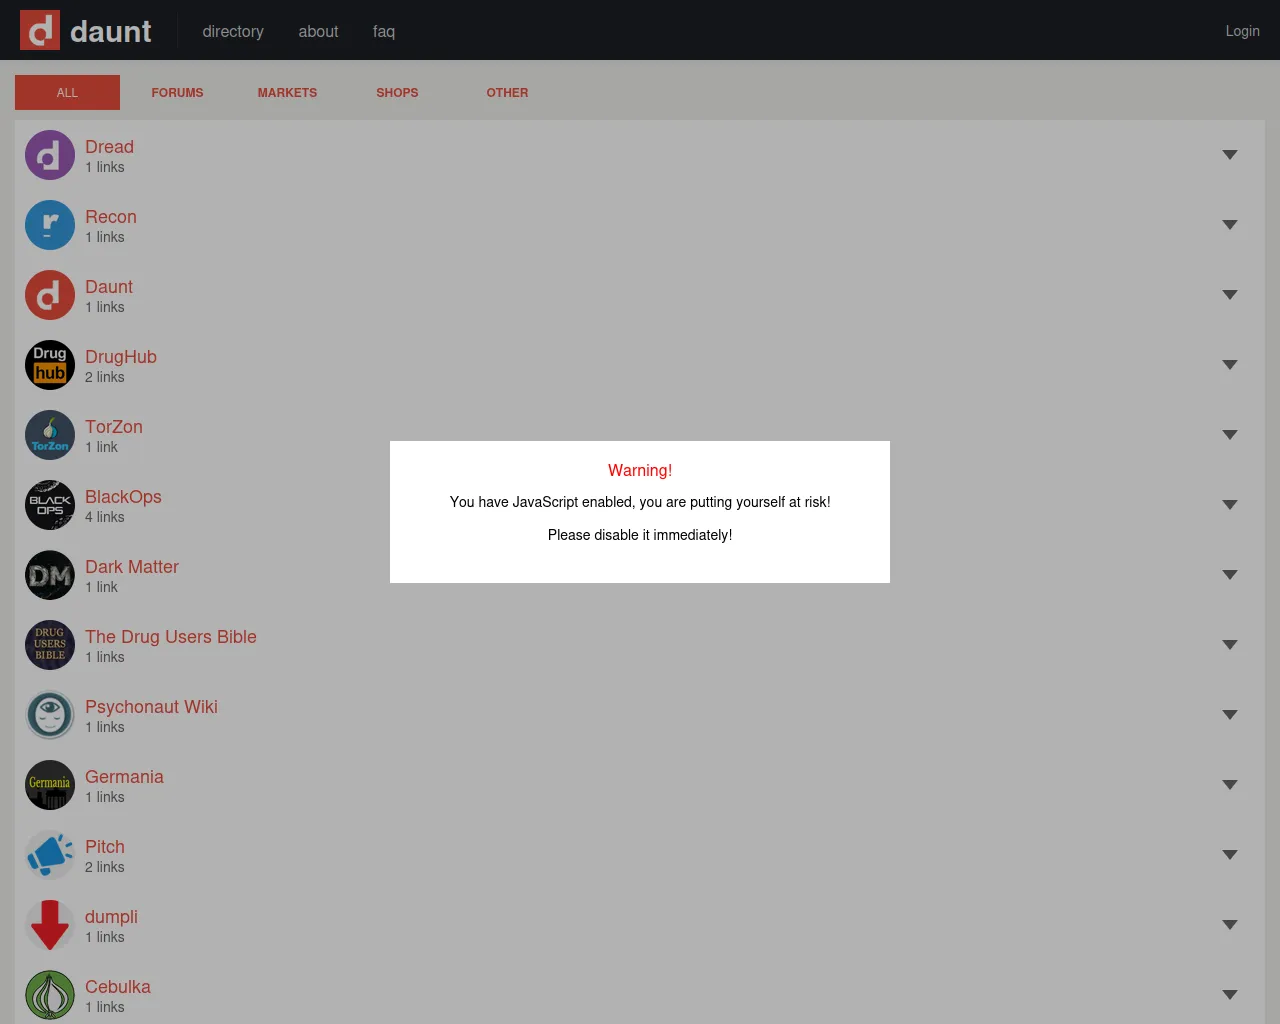
Task: Expand the Germania row arrow
Action: coord(1230,785)
